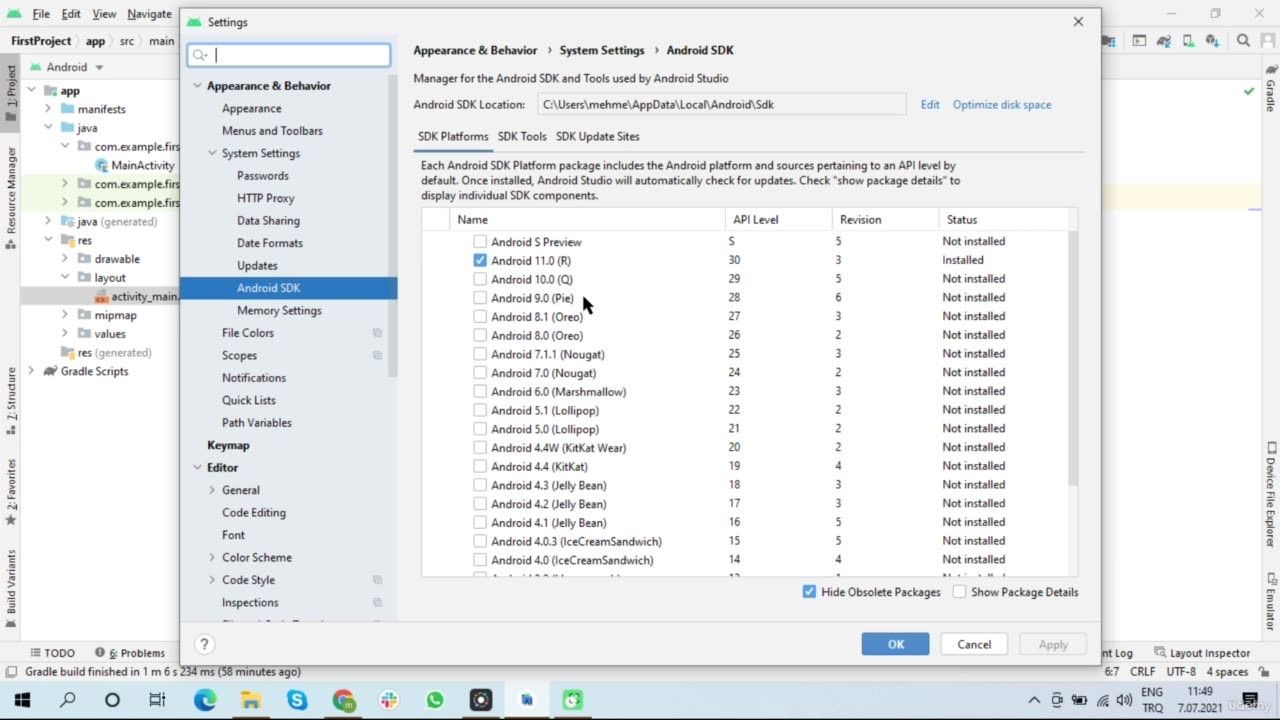The height and width of the screenshot is (720, 1280).
Task: Click the Search Everywhere magnifier icon
Action: click(x=1243, y=41)
